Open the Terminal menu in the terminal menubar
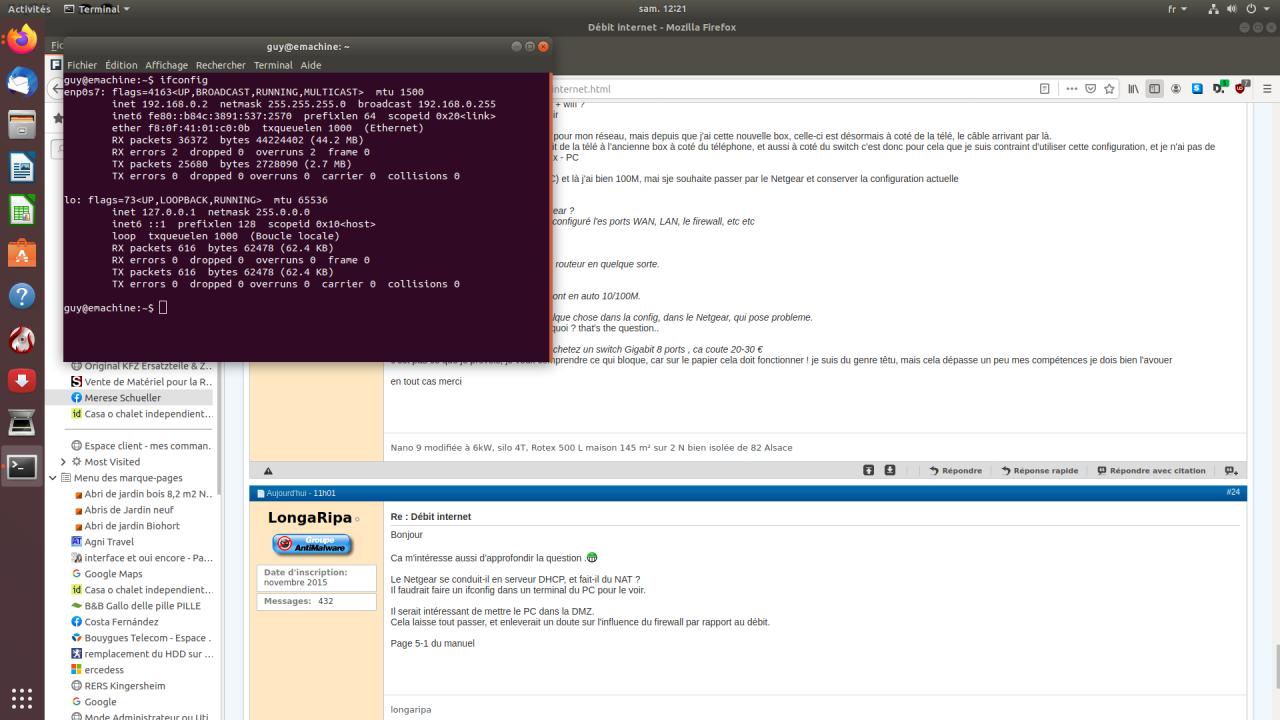Screen dimensions: 1280x720 pos(273,65)
